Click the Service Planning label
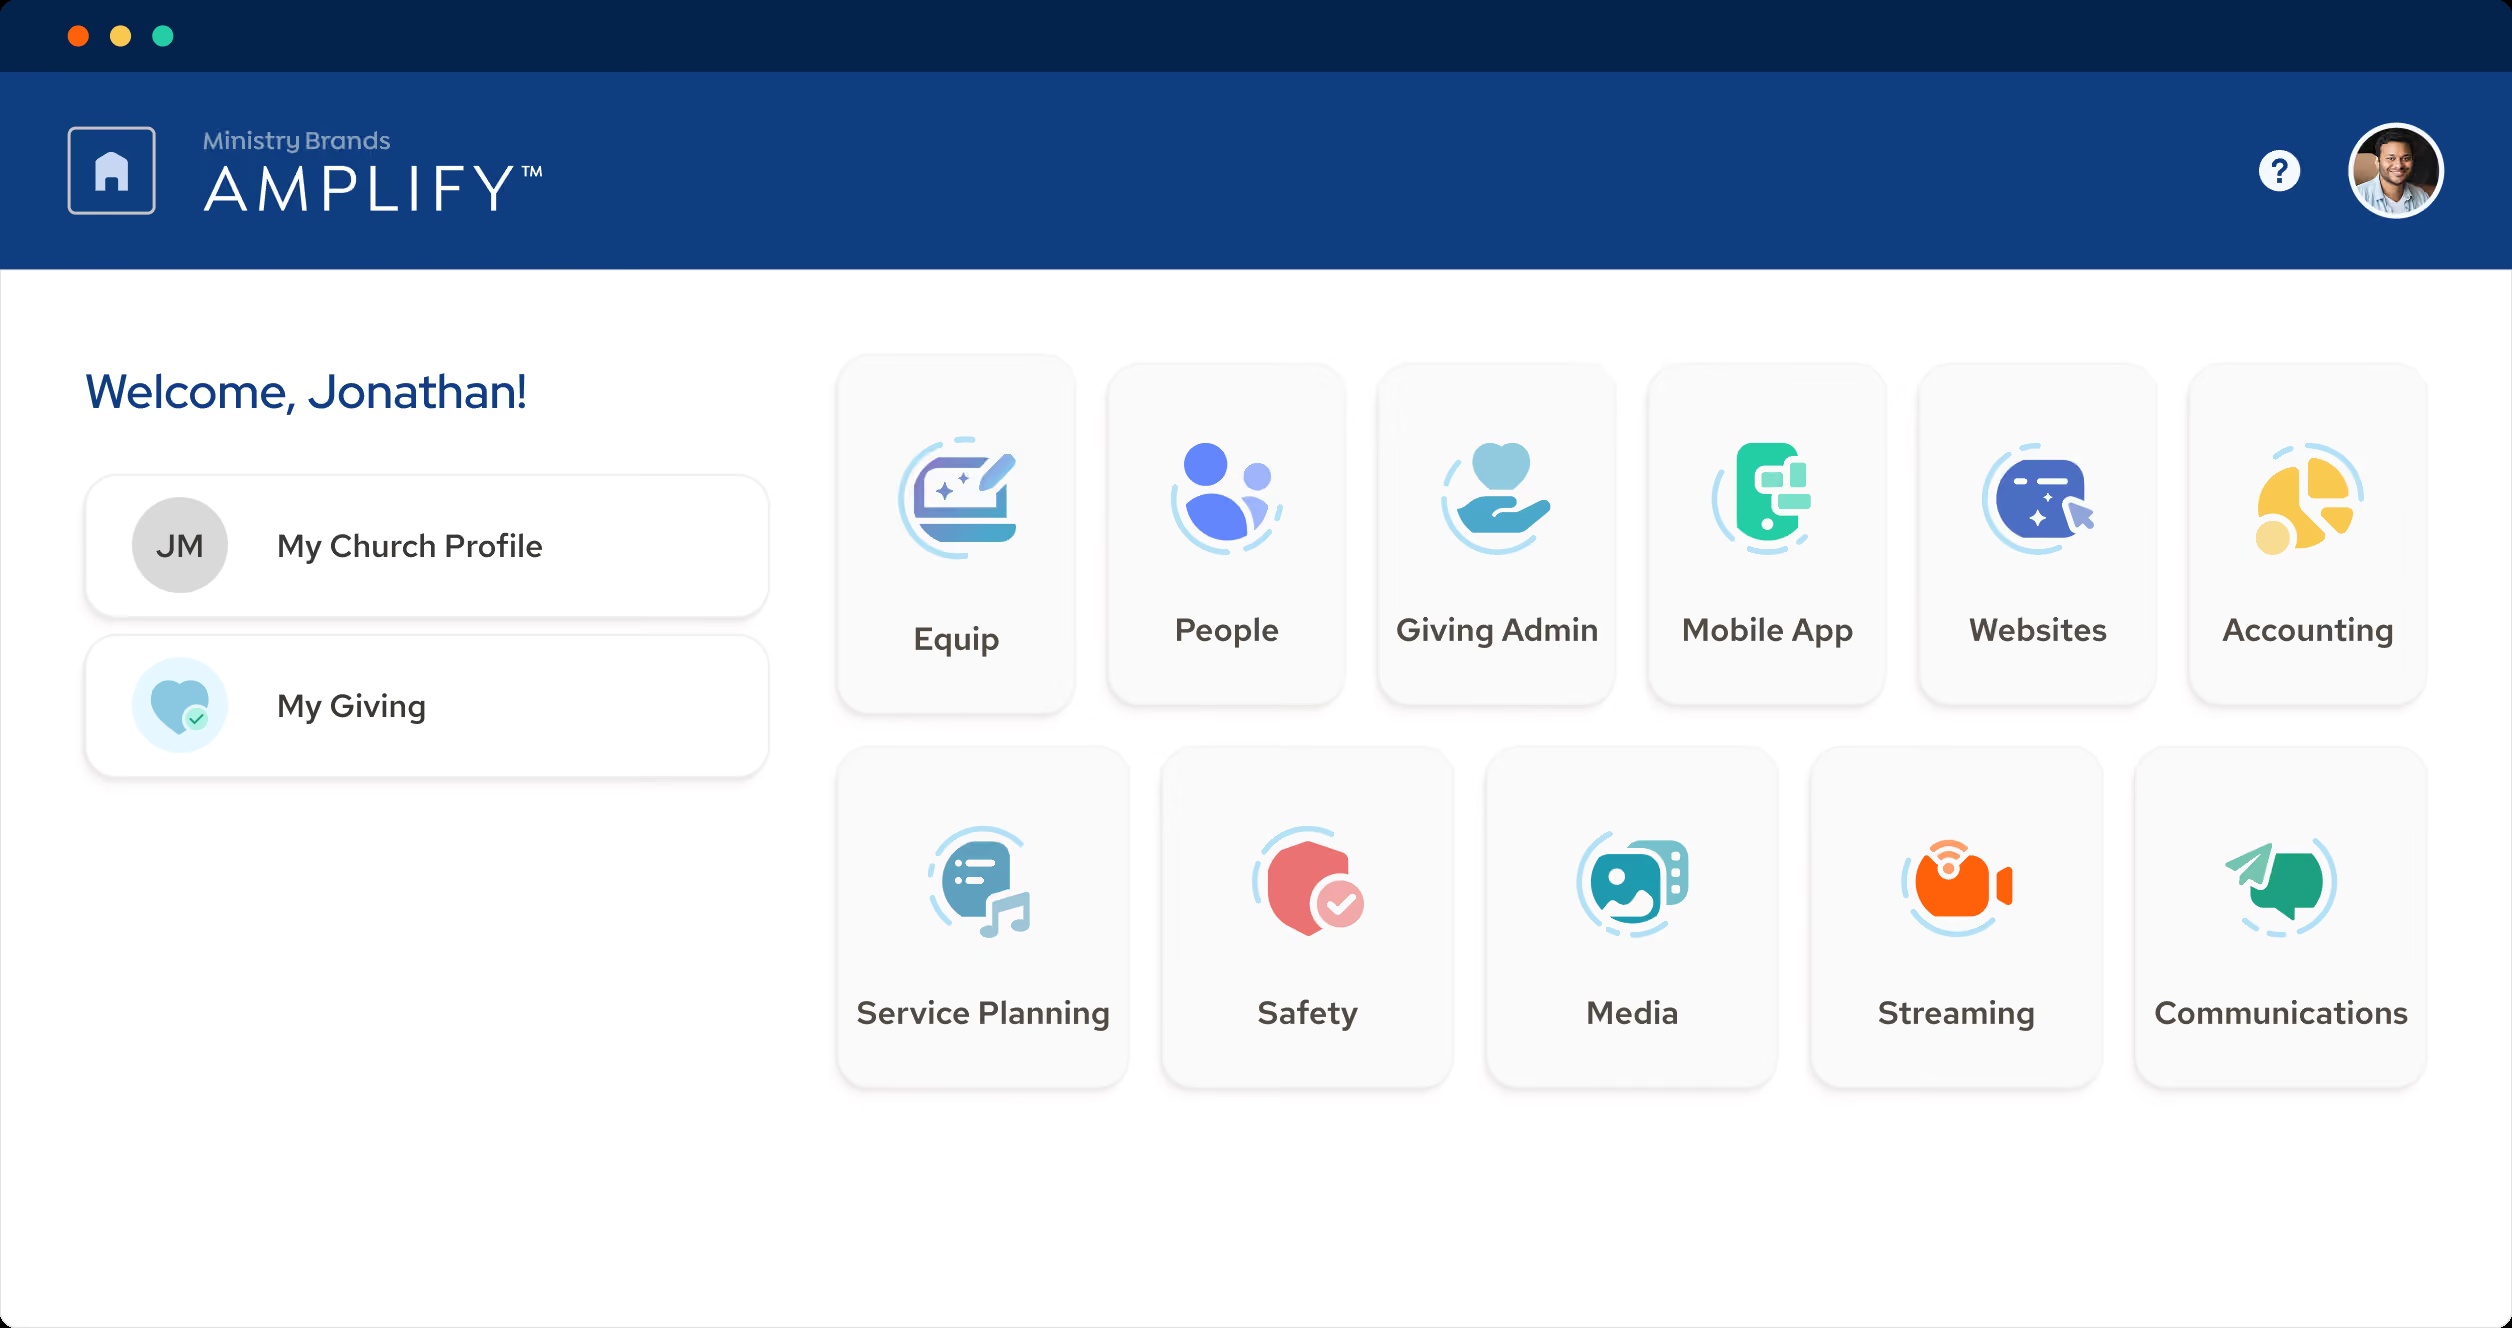 [982, 1013]
